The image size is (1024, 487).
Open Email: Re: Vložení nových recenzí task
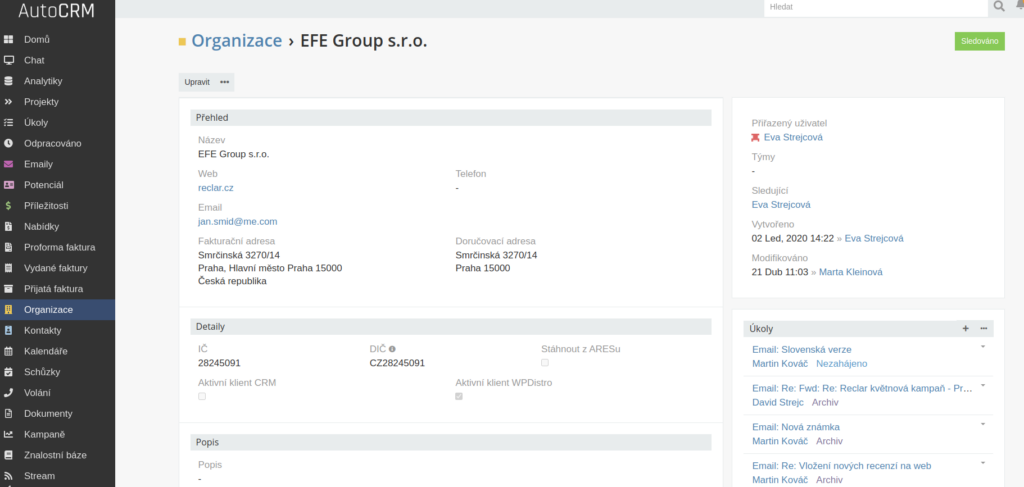coord(841,465)
